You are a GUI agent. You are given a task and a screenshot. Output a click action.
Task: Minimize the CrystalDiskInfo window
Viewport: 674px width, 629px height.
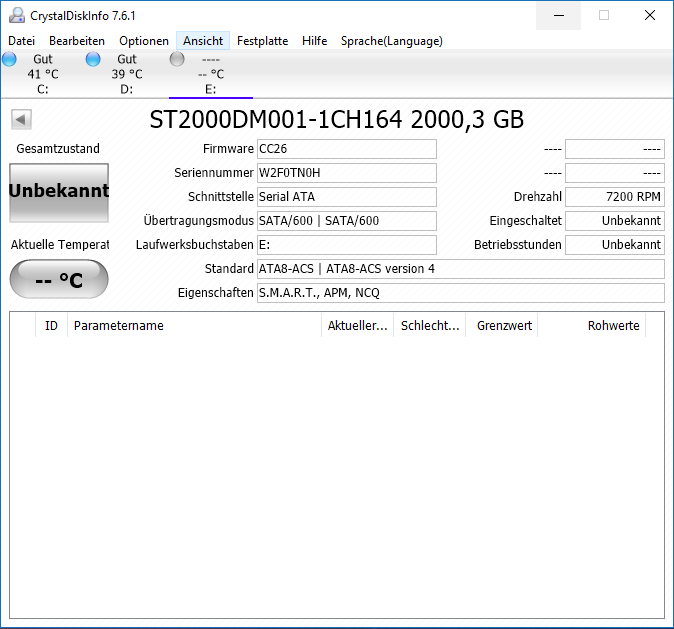[558, 15]
